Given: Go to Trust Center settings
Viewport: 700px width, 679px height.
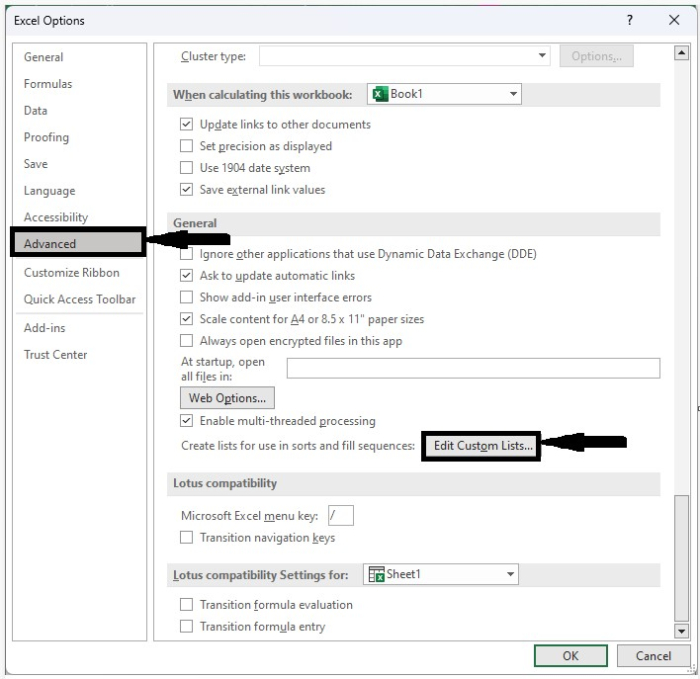Looking at the screenshot, I should (x=56, y=354).
